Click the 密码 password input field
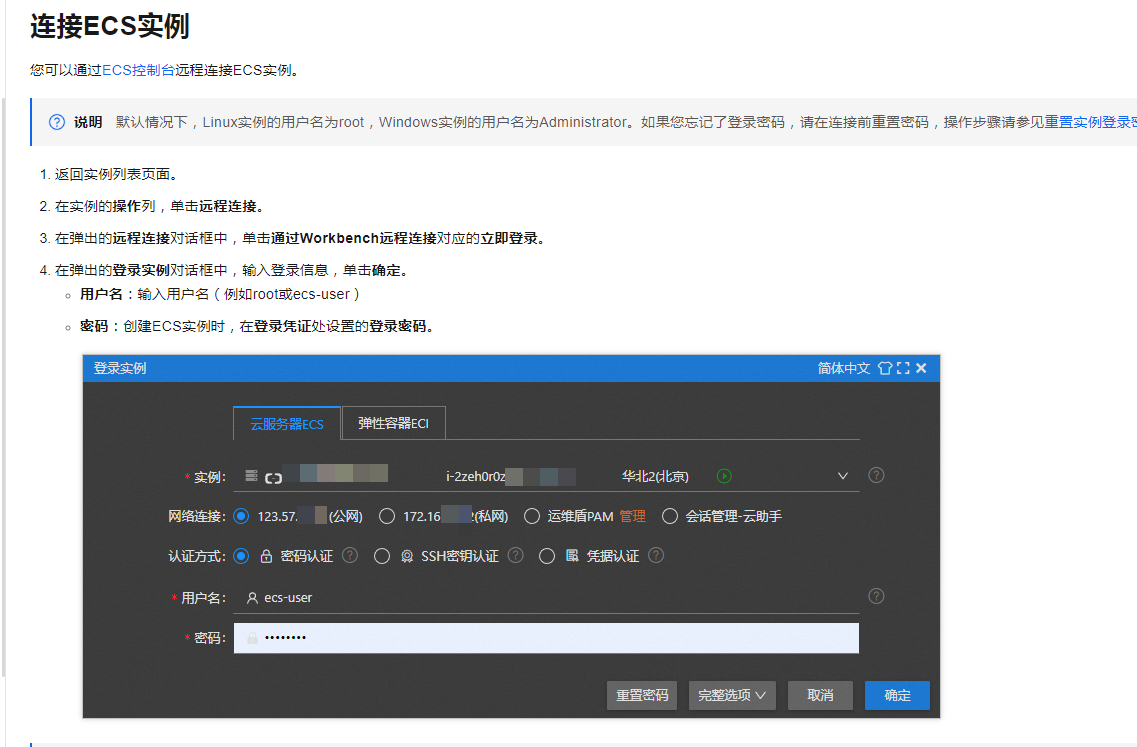 click(546, 638)
